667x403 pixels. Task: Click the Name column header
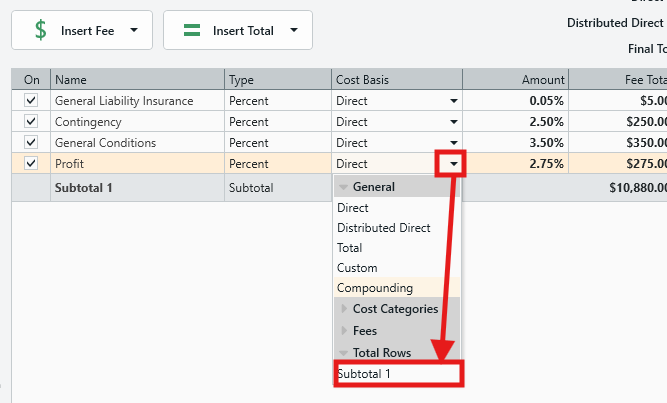(137, 80)
